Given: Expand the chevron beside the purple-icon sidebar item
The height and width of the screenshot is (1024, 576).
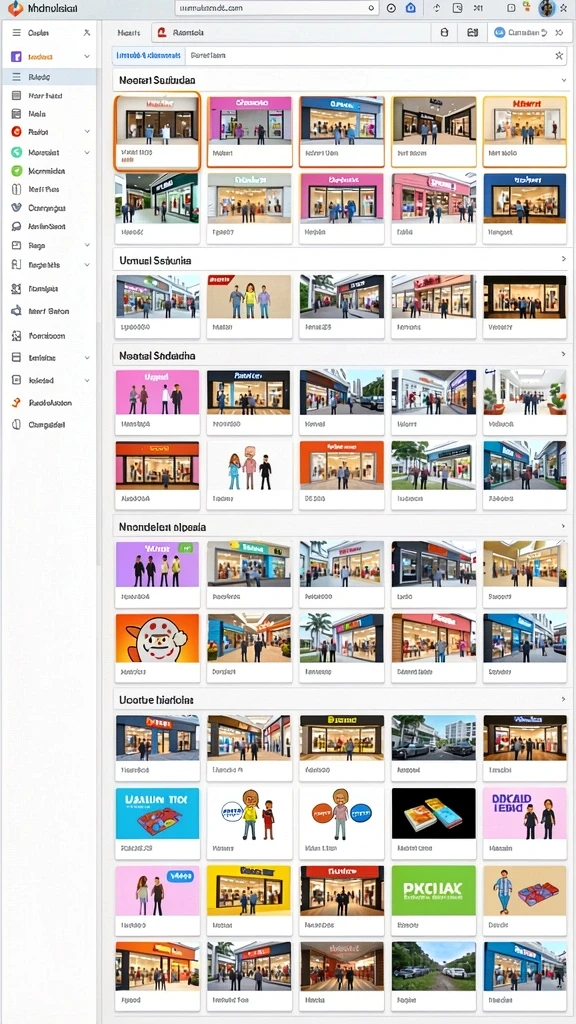Looking at the screenshot, I should [87, 57].
